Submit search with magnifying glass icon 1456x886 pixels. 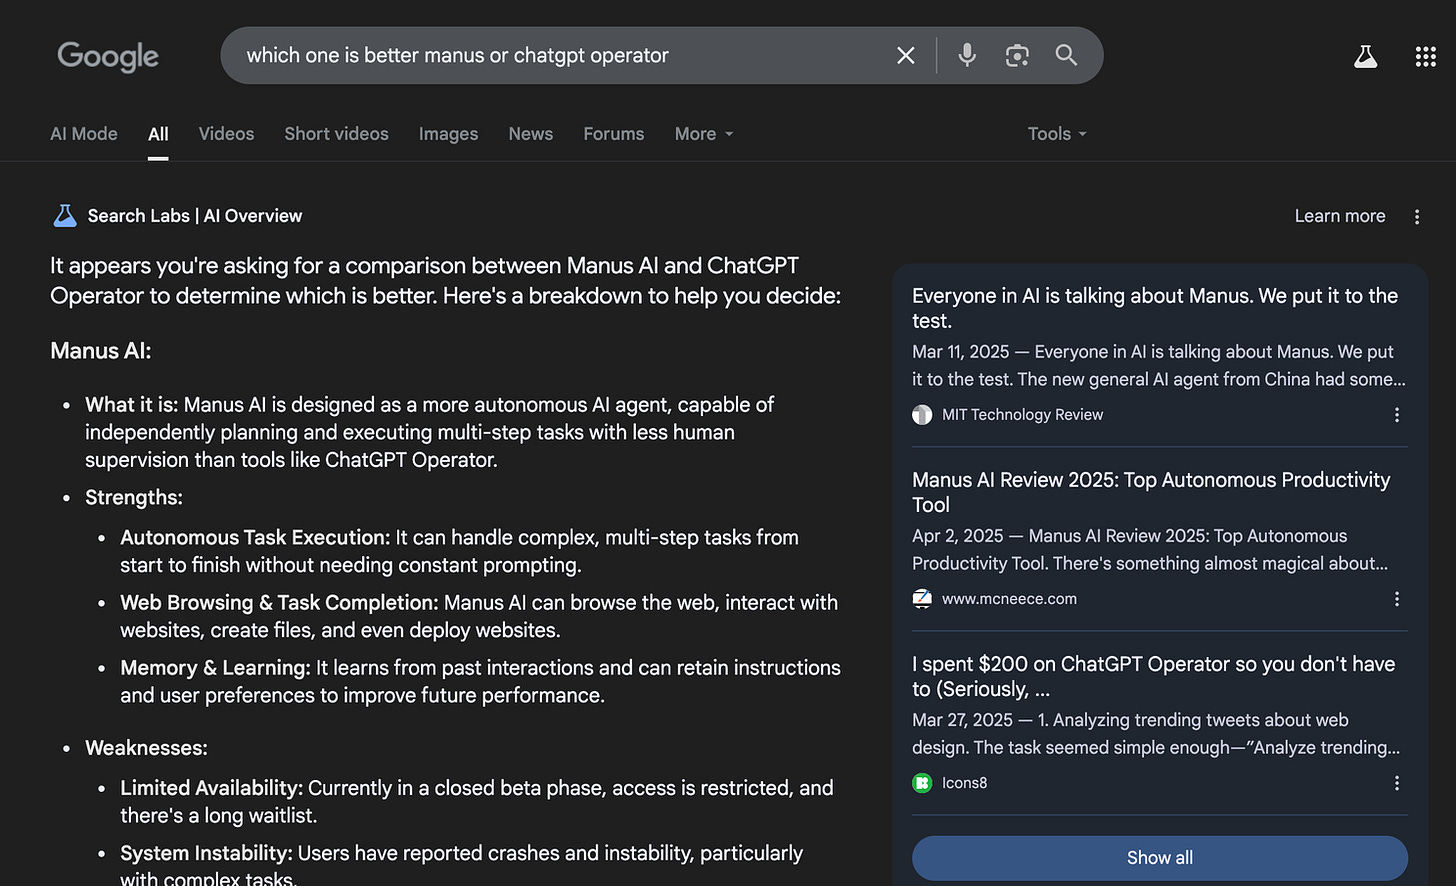1066,55
